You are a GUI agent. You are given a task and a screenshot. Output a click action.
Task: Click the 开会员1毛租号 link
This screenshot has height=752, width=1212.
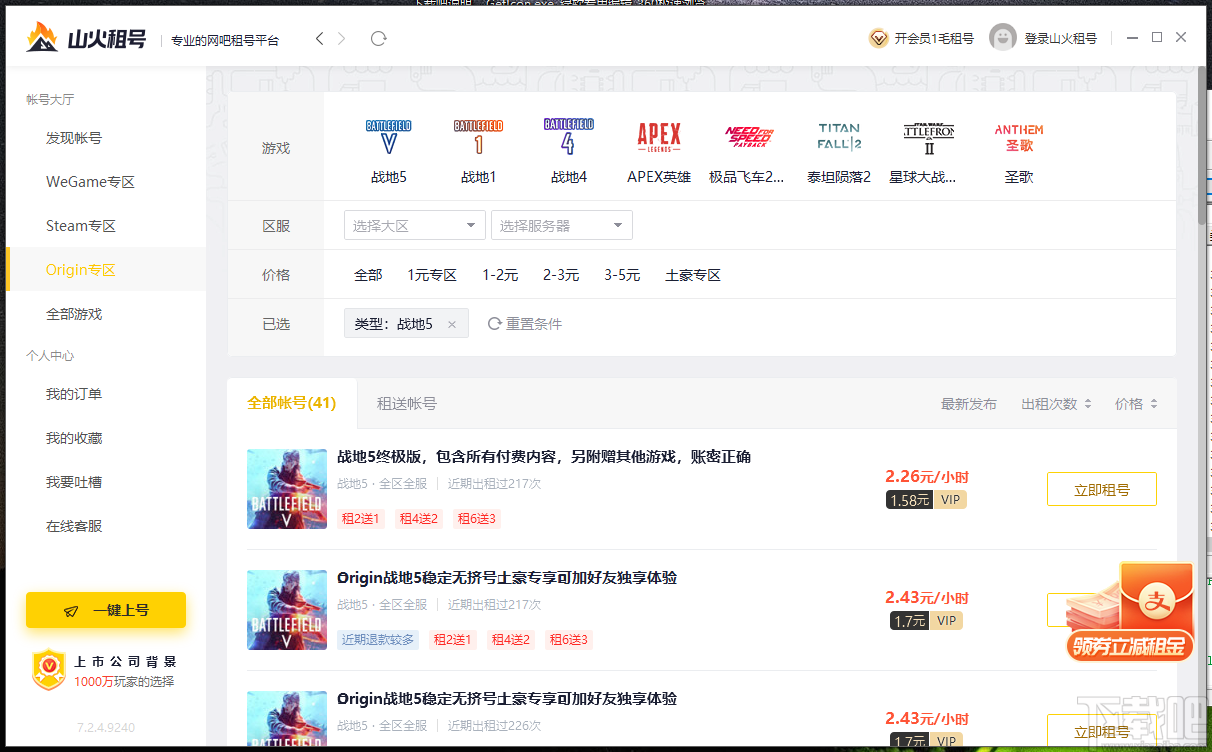tap(934, 39)
